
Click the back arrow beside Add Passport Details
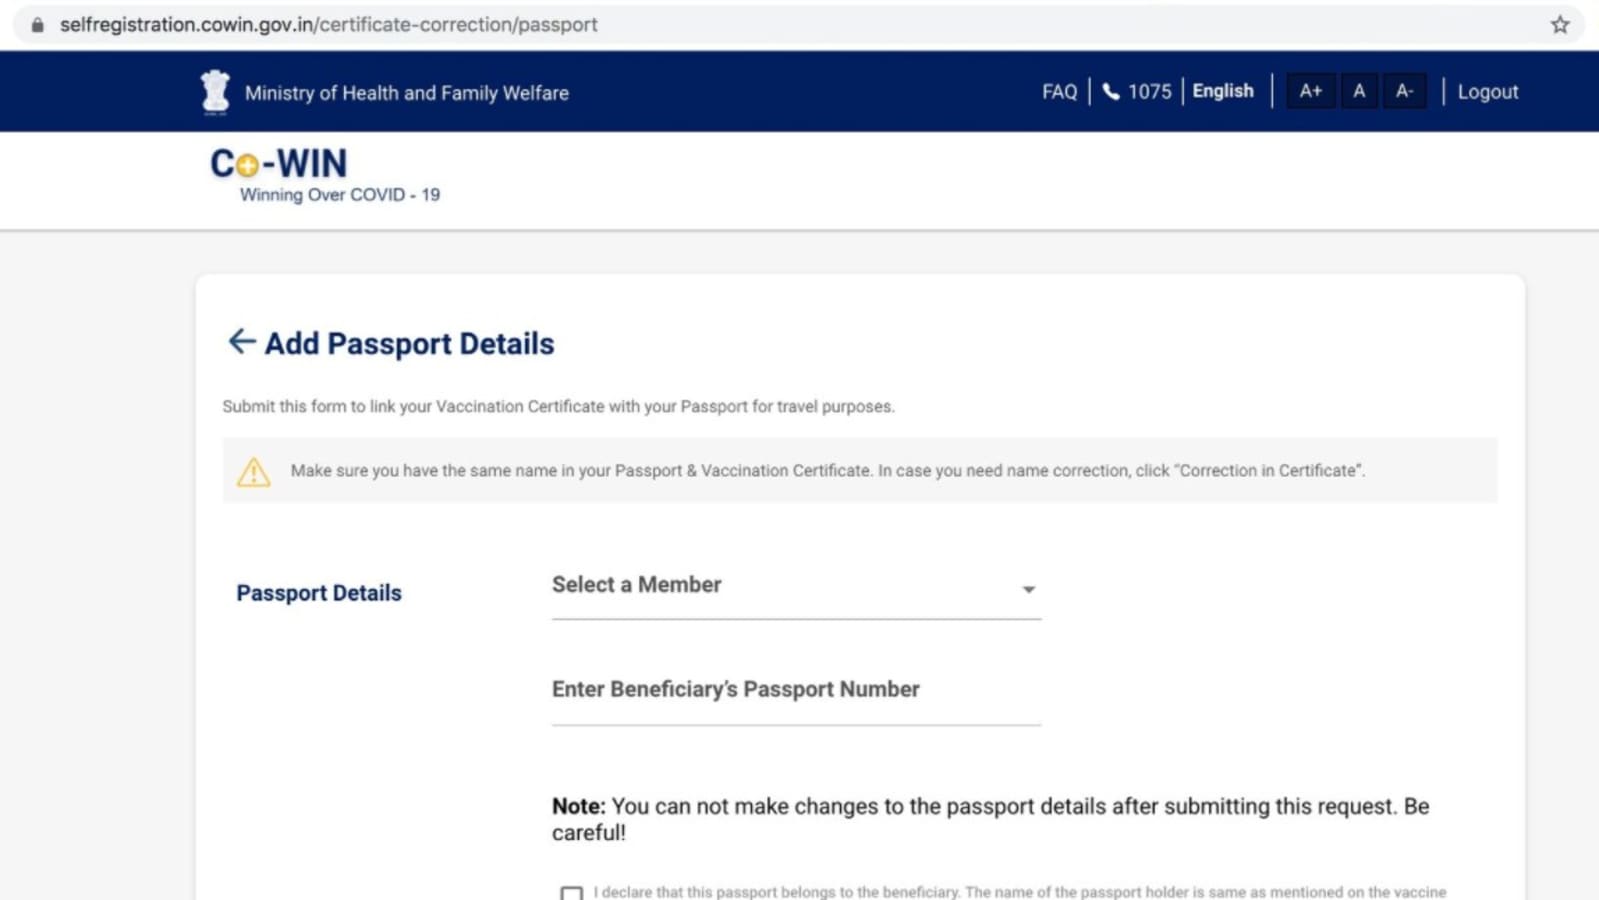pos(240,342)
